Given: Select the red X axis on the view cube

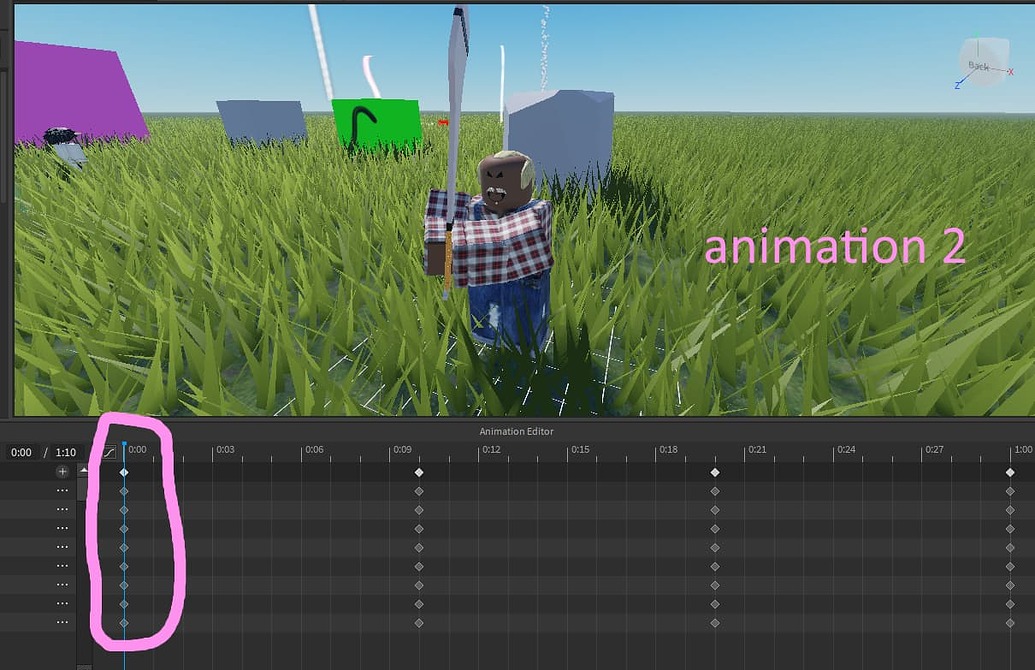Looking at the screenshot, I should (1011, 72).
